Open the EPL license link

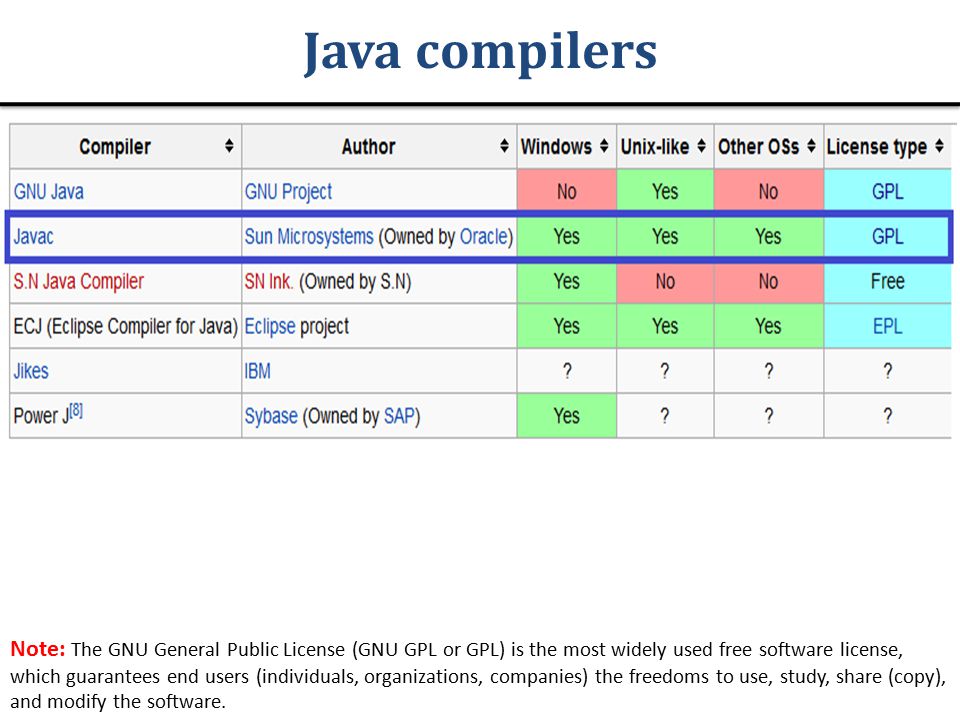(888, 326)
